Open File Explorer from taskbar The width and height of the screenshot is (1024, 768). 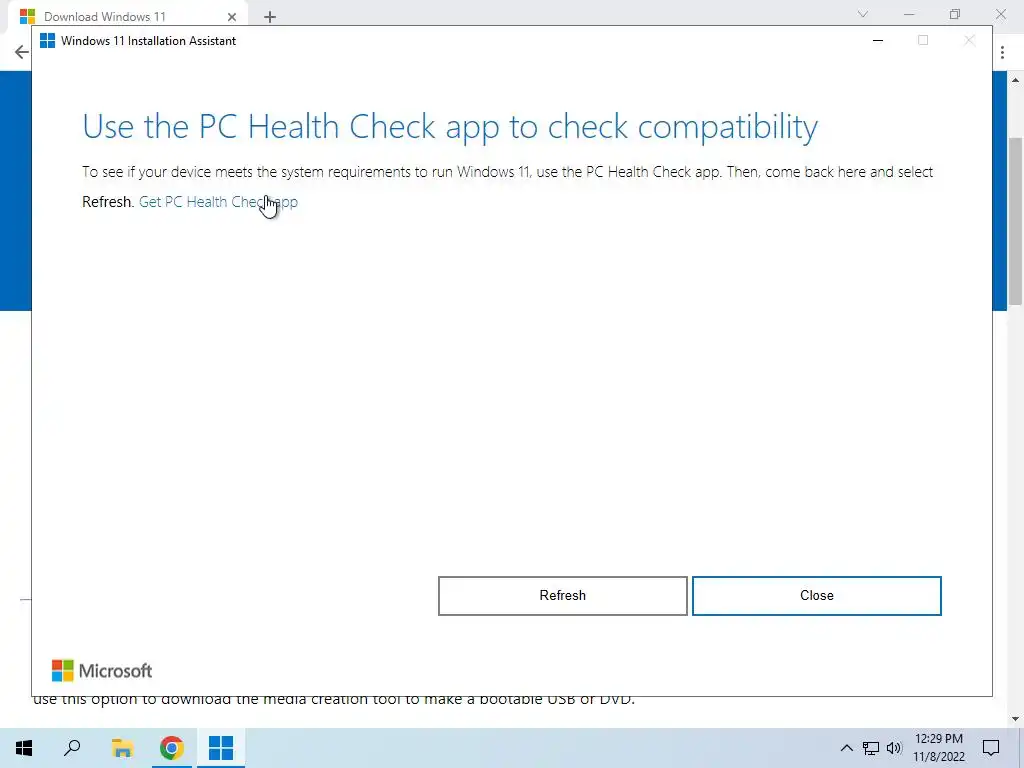(x=122, y=748)
